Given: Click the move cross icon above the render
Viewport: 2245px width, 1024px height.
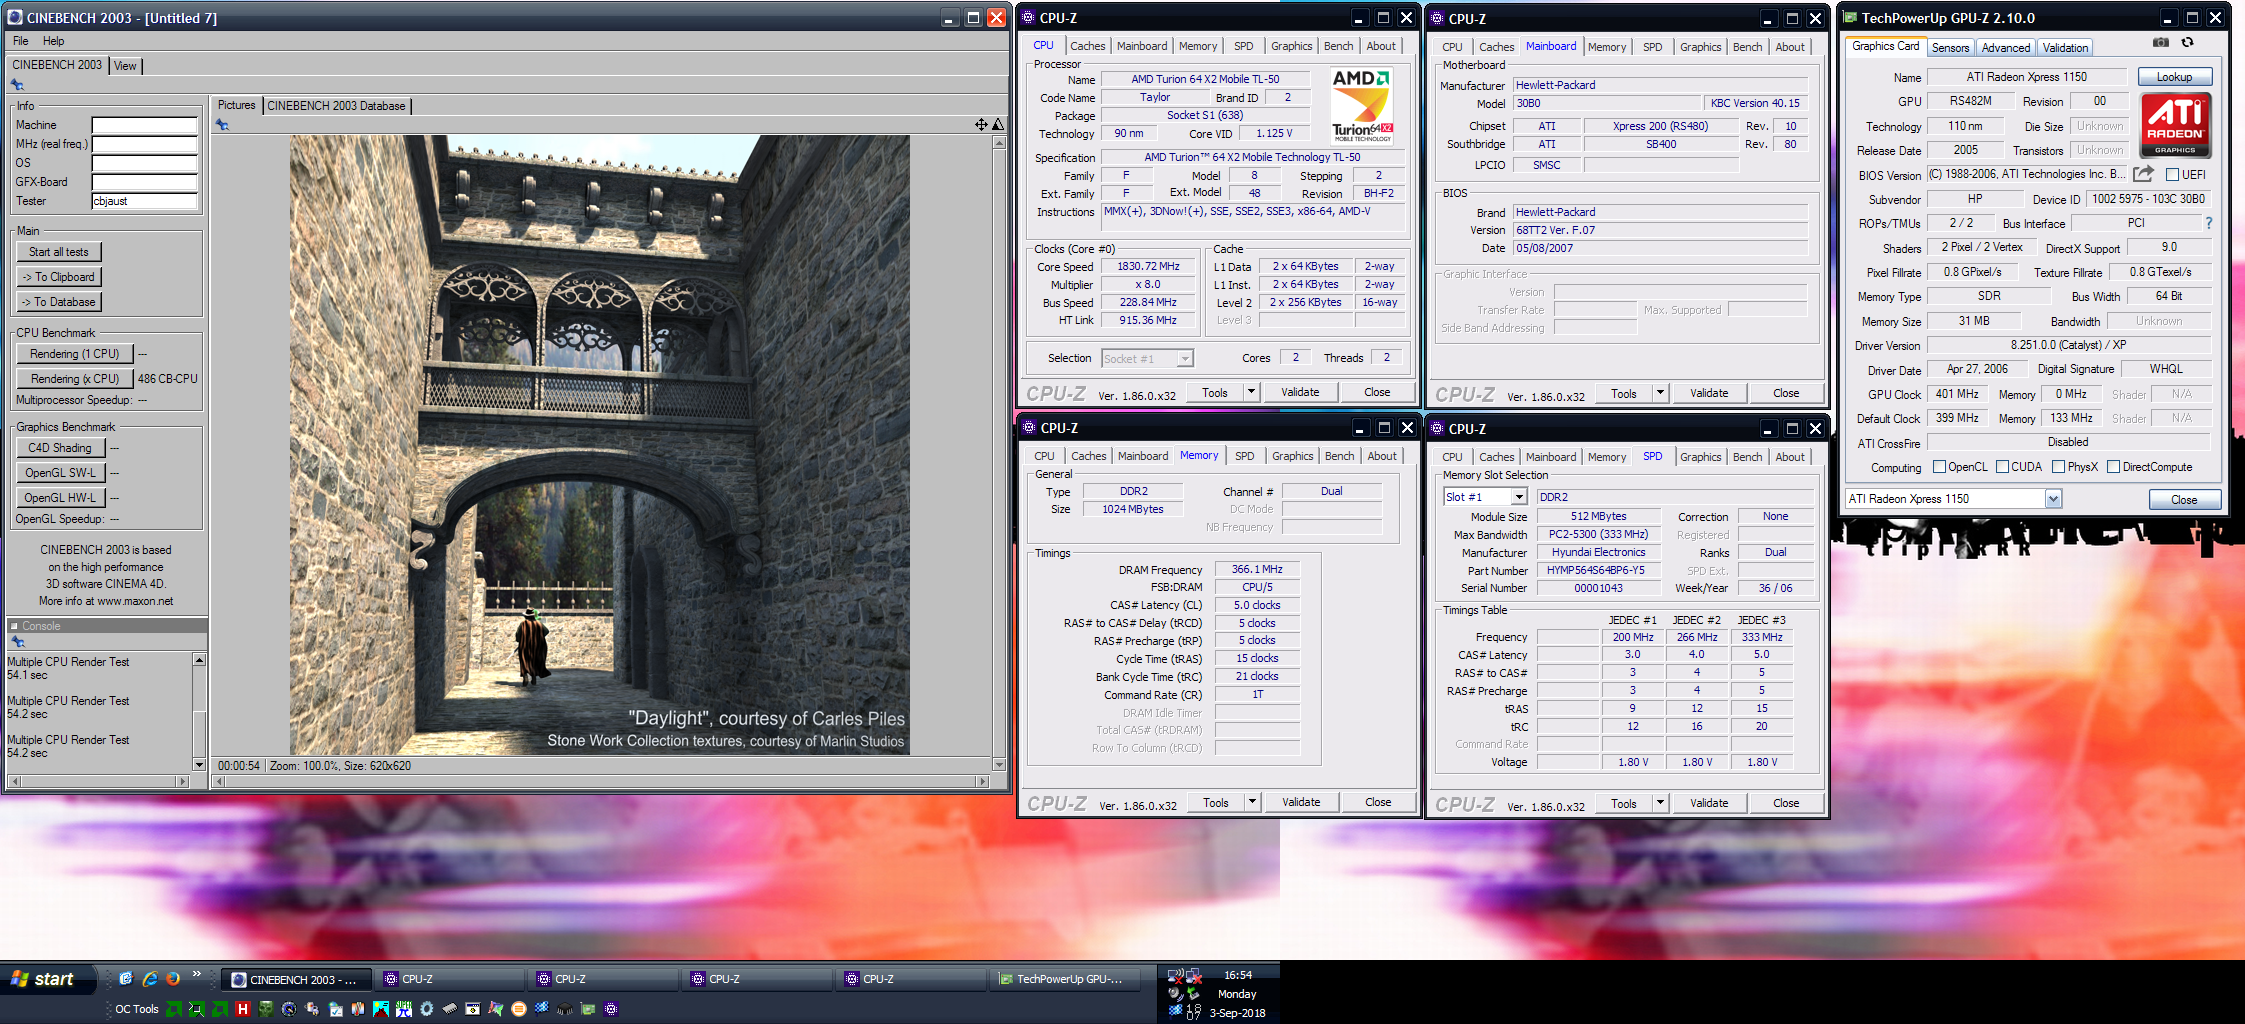Looking at the screenshot, I should point(981,124).
